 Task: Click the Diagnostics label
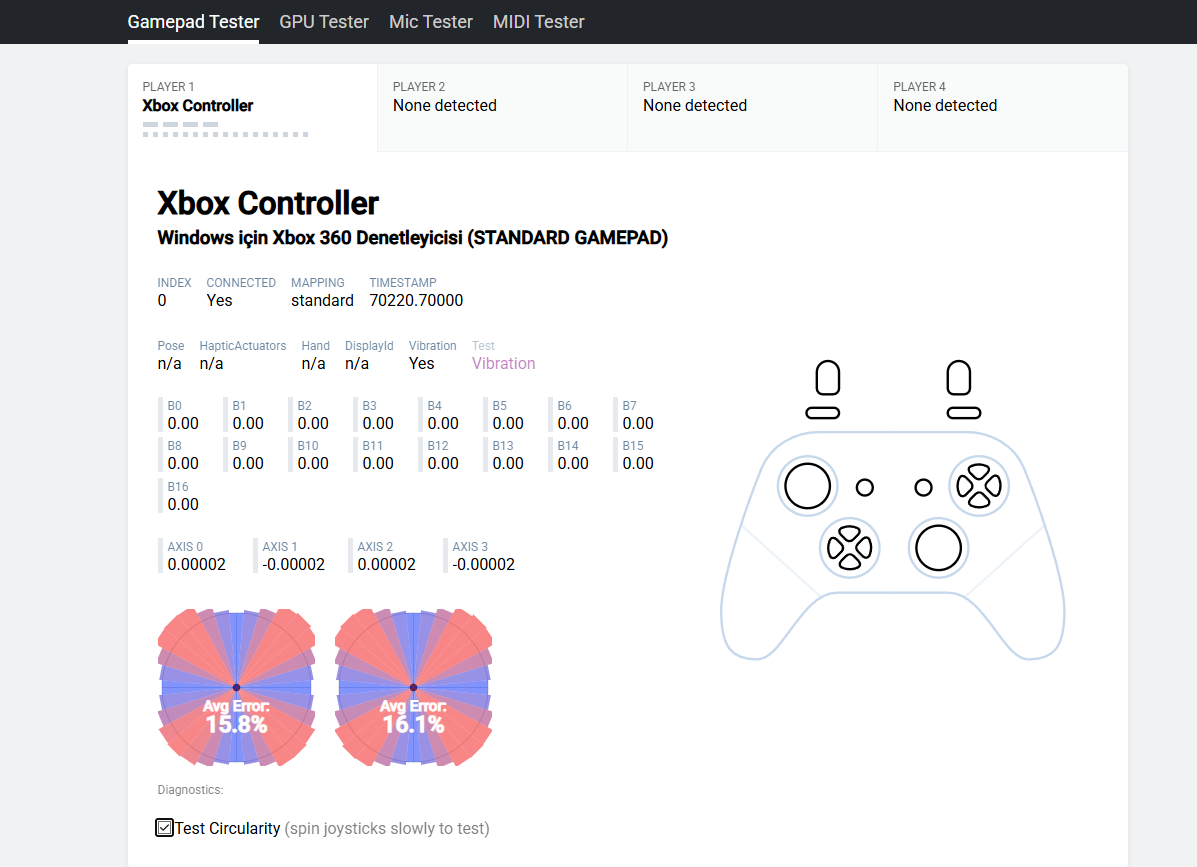pos(190,790)
